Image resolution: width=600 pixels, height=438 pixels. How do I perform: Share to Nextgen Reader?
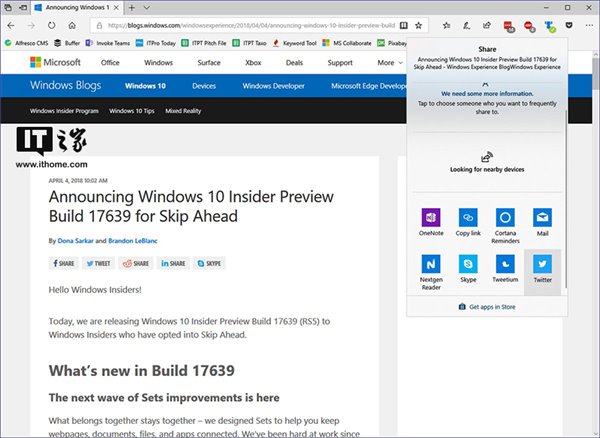point(431,272)
